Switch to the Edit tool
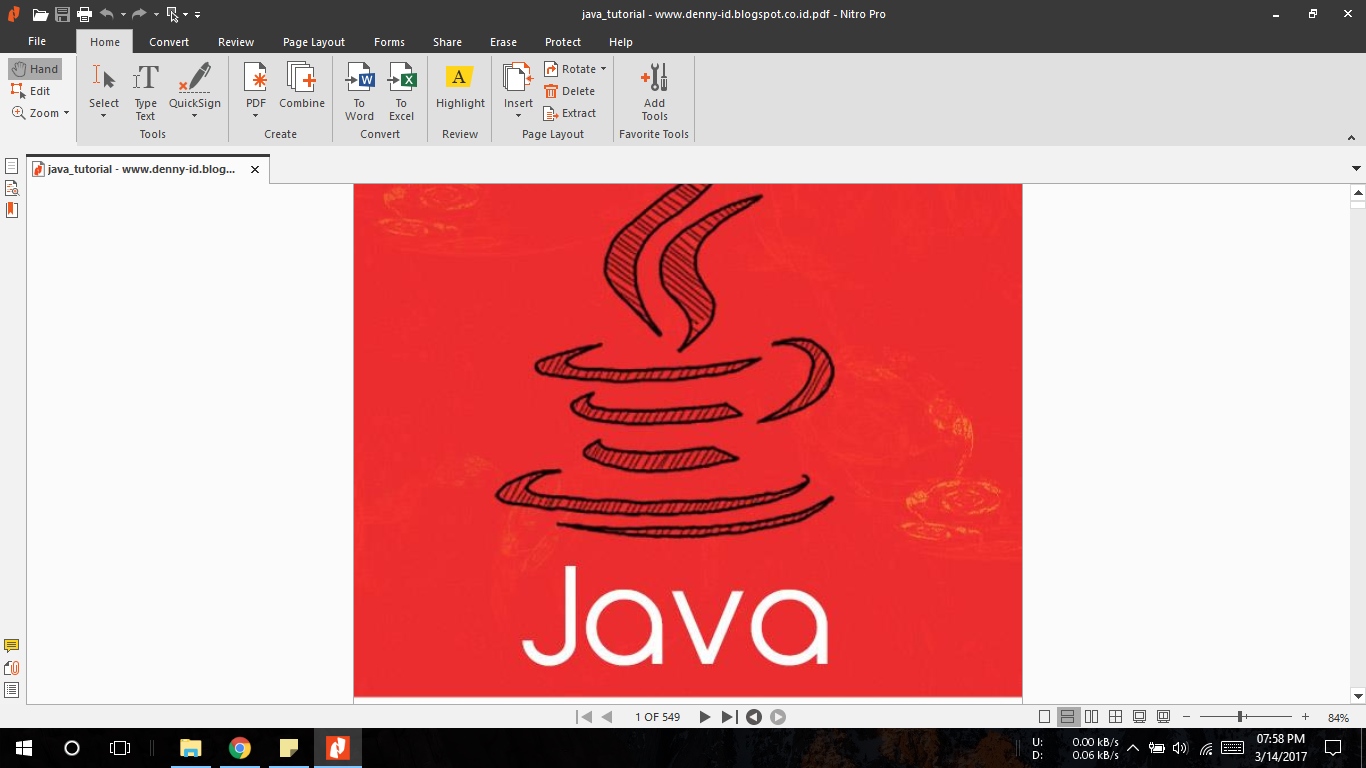Viewport: 1366px width, 768px height. pos(31,91)
